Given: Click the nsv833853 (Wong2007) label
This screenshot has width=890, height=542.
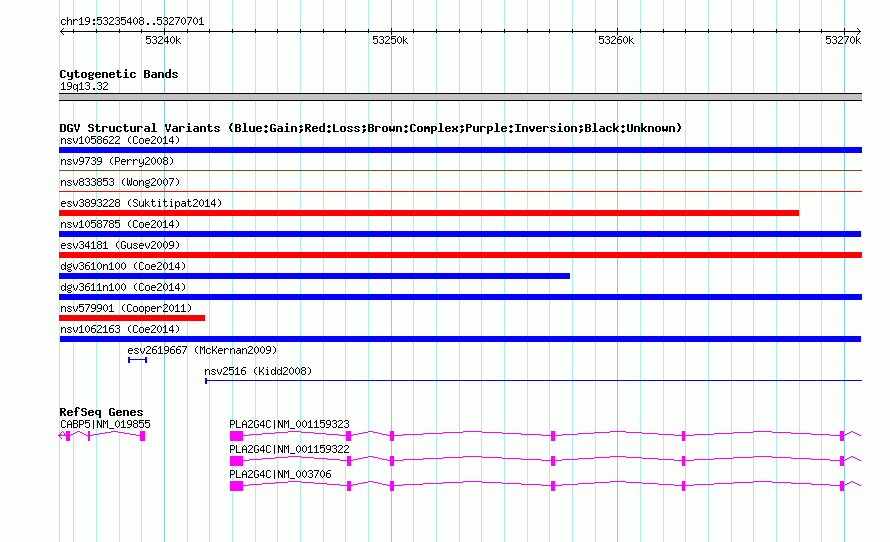Looking at the screenshot, I should 120,182.
